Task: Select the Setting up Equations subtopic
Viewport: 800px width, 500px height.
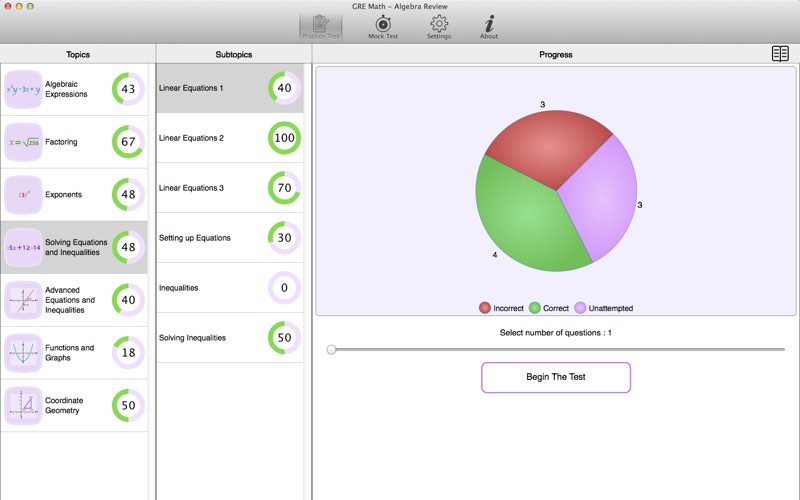Action: pyautogui.click(x=230, y=238)
